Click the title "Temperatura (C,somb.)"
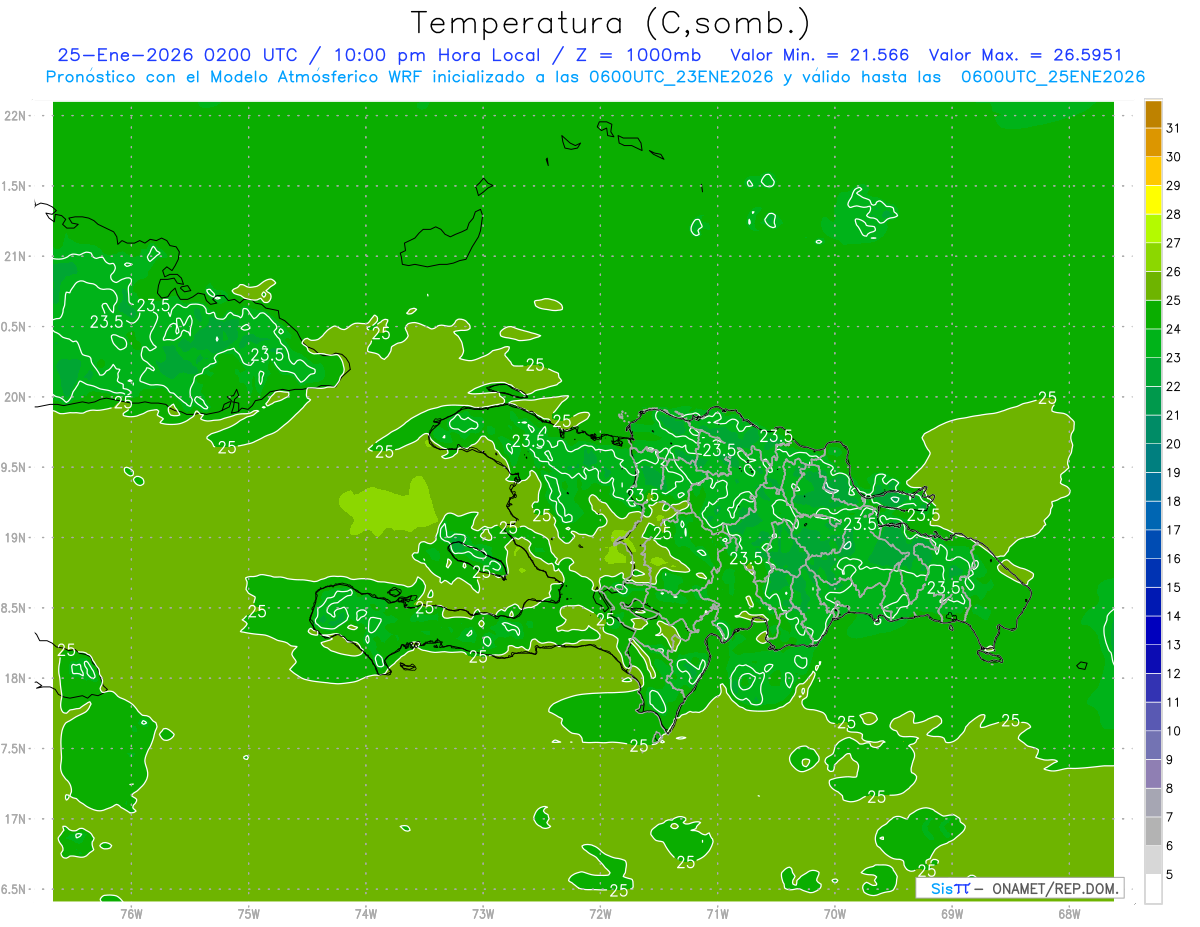Image resolution: width=1200 pixels, height=927 pixels. (x=610, y=23)
